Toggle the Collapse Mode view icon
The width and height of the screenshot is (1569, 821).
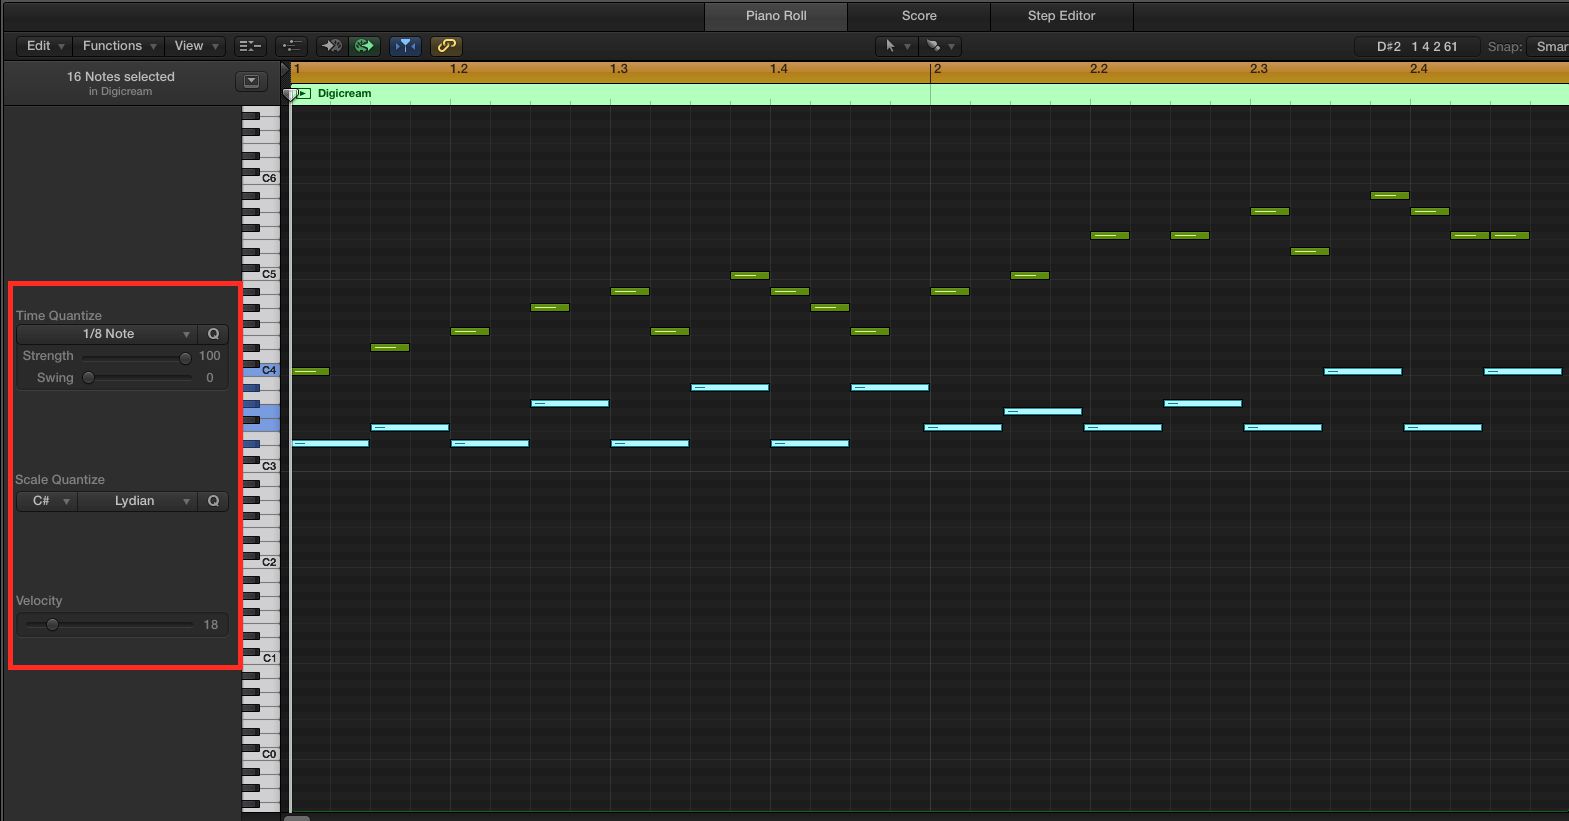pyautogui.click(x=249, y=46)
